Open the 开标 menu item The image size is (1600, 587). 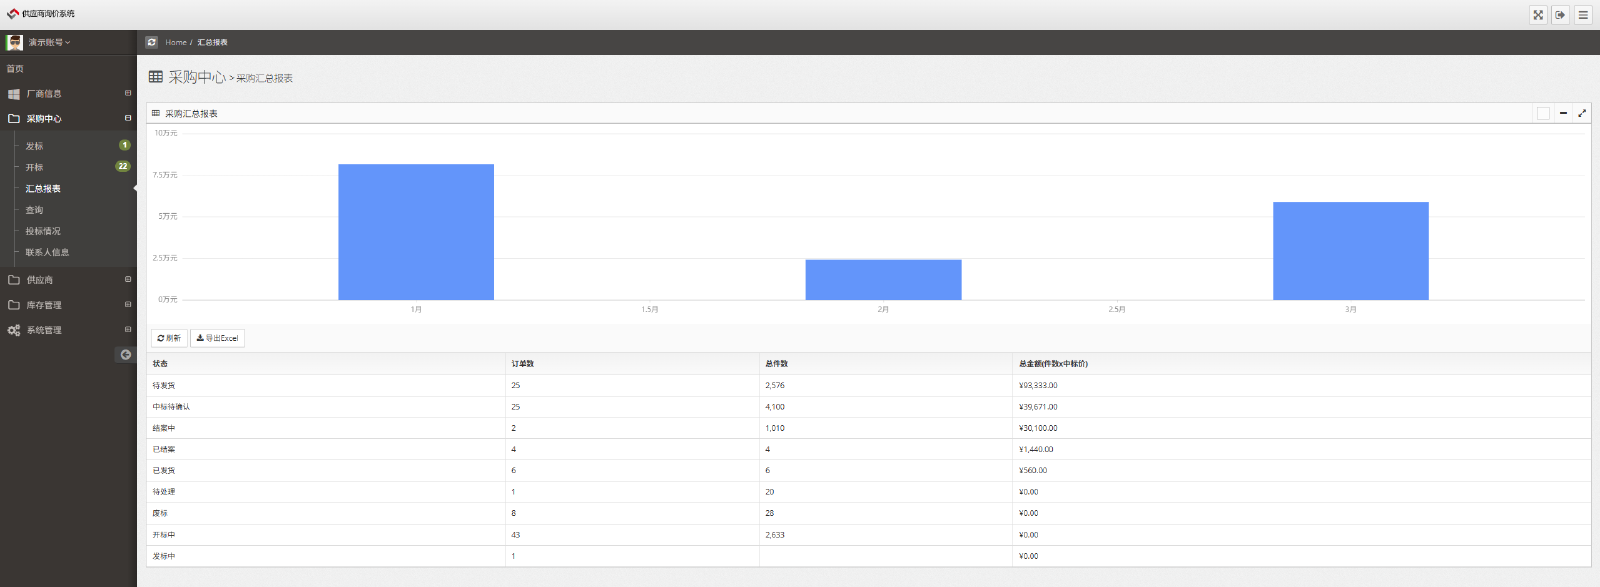[x=35, y=167]
